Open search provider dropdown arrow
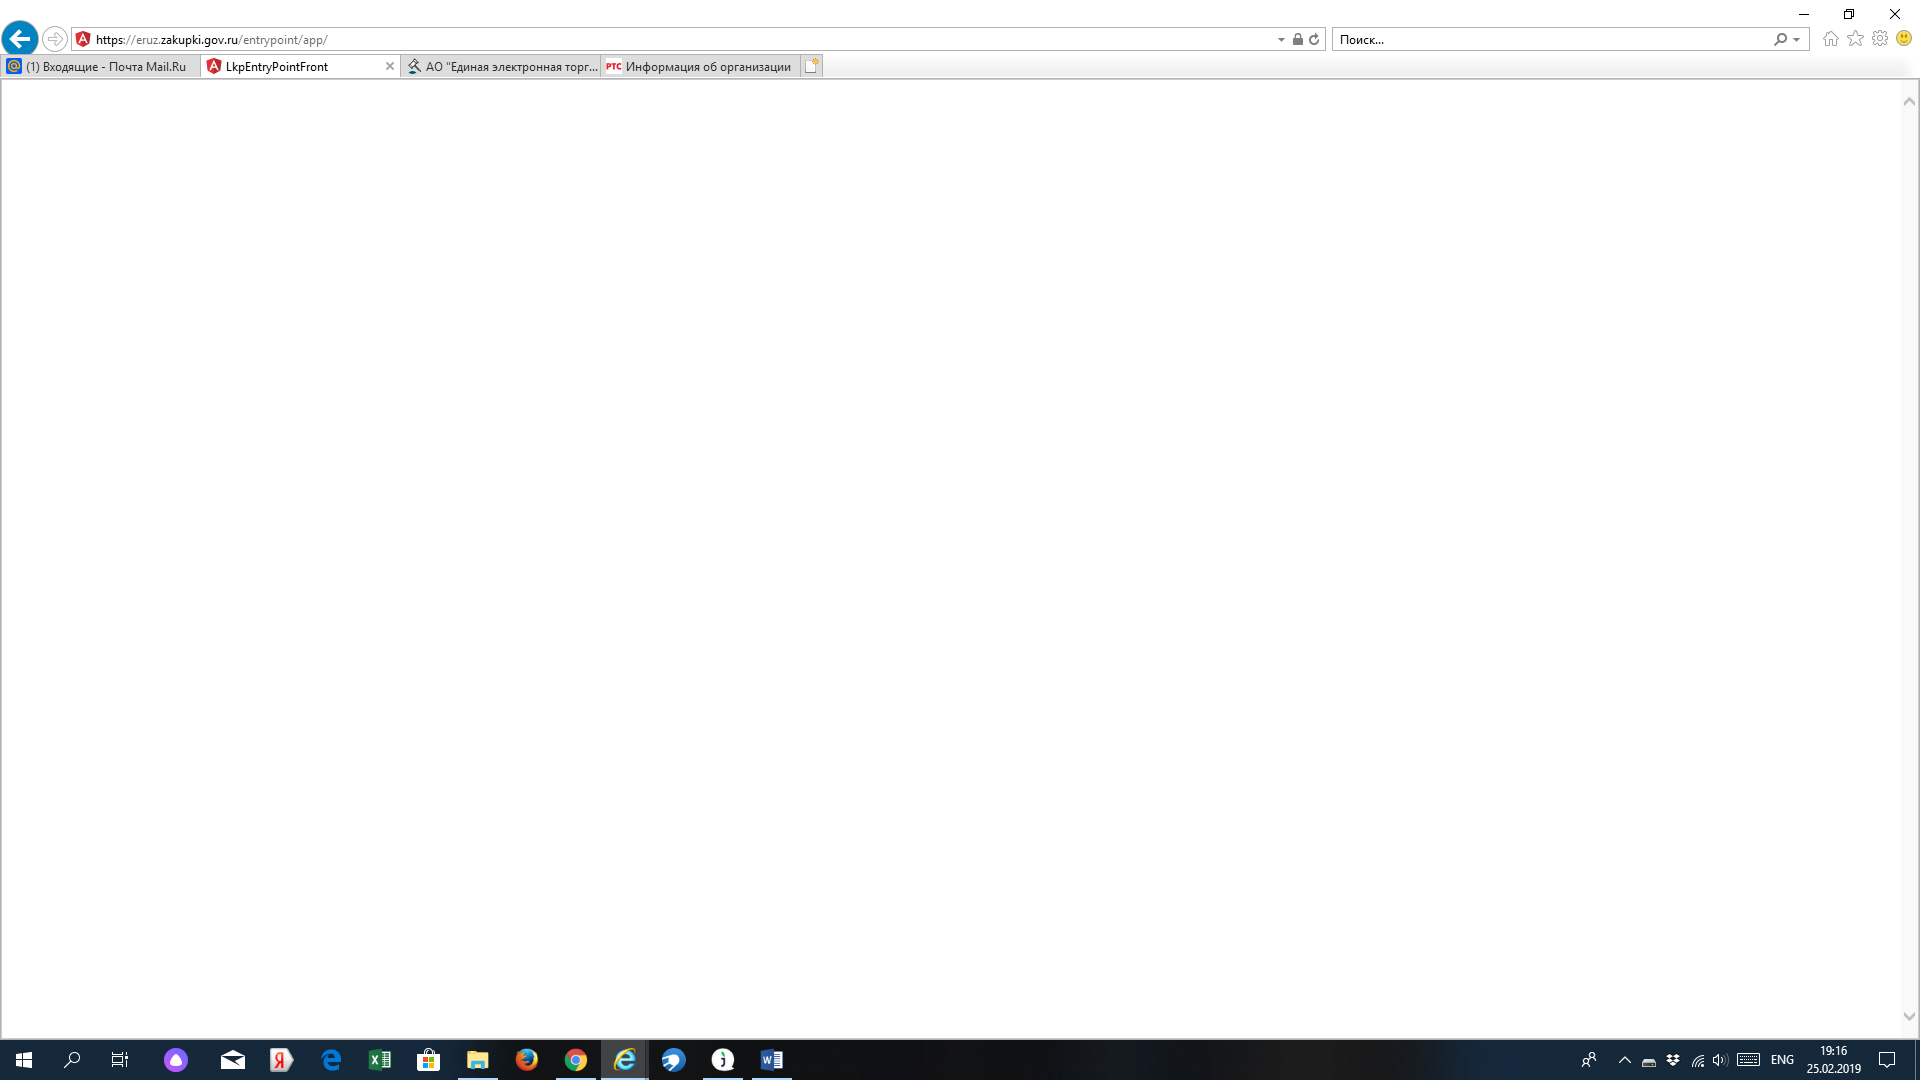1920x1080 pixels. [x=1797, y=39]
